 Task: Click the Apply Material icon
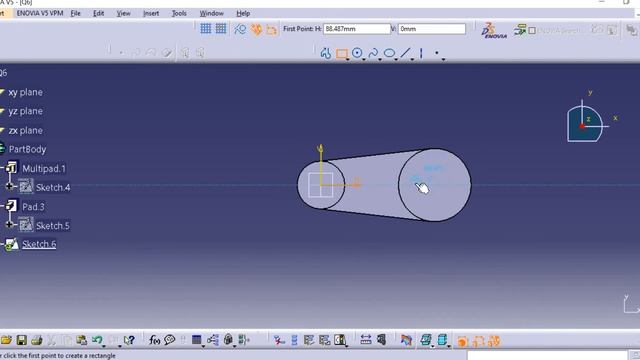[x=406, y=340]
